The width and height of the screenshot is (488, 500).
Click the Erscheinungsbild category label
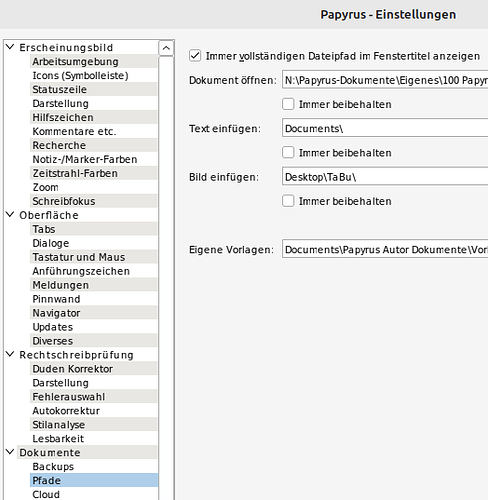(x=66, y=48)
